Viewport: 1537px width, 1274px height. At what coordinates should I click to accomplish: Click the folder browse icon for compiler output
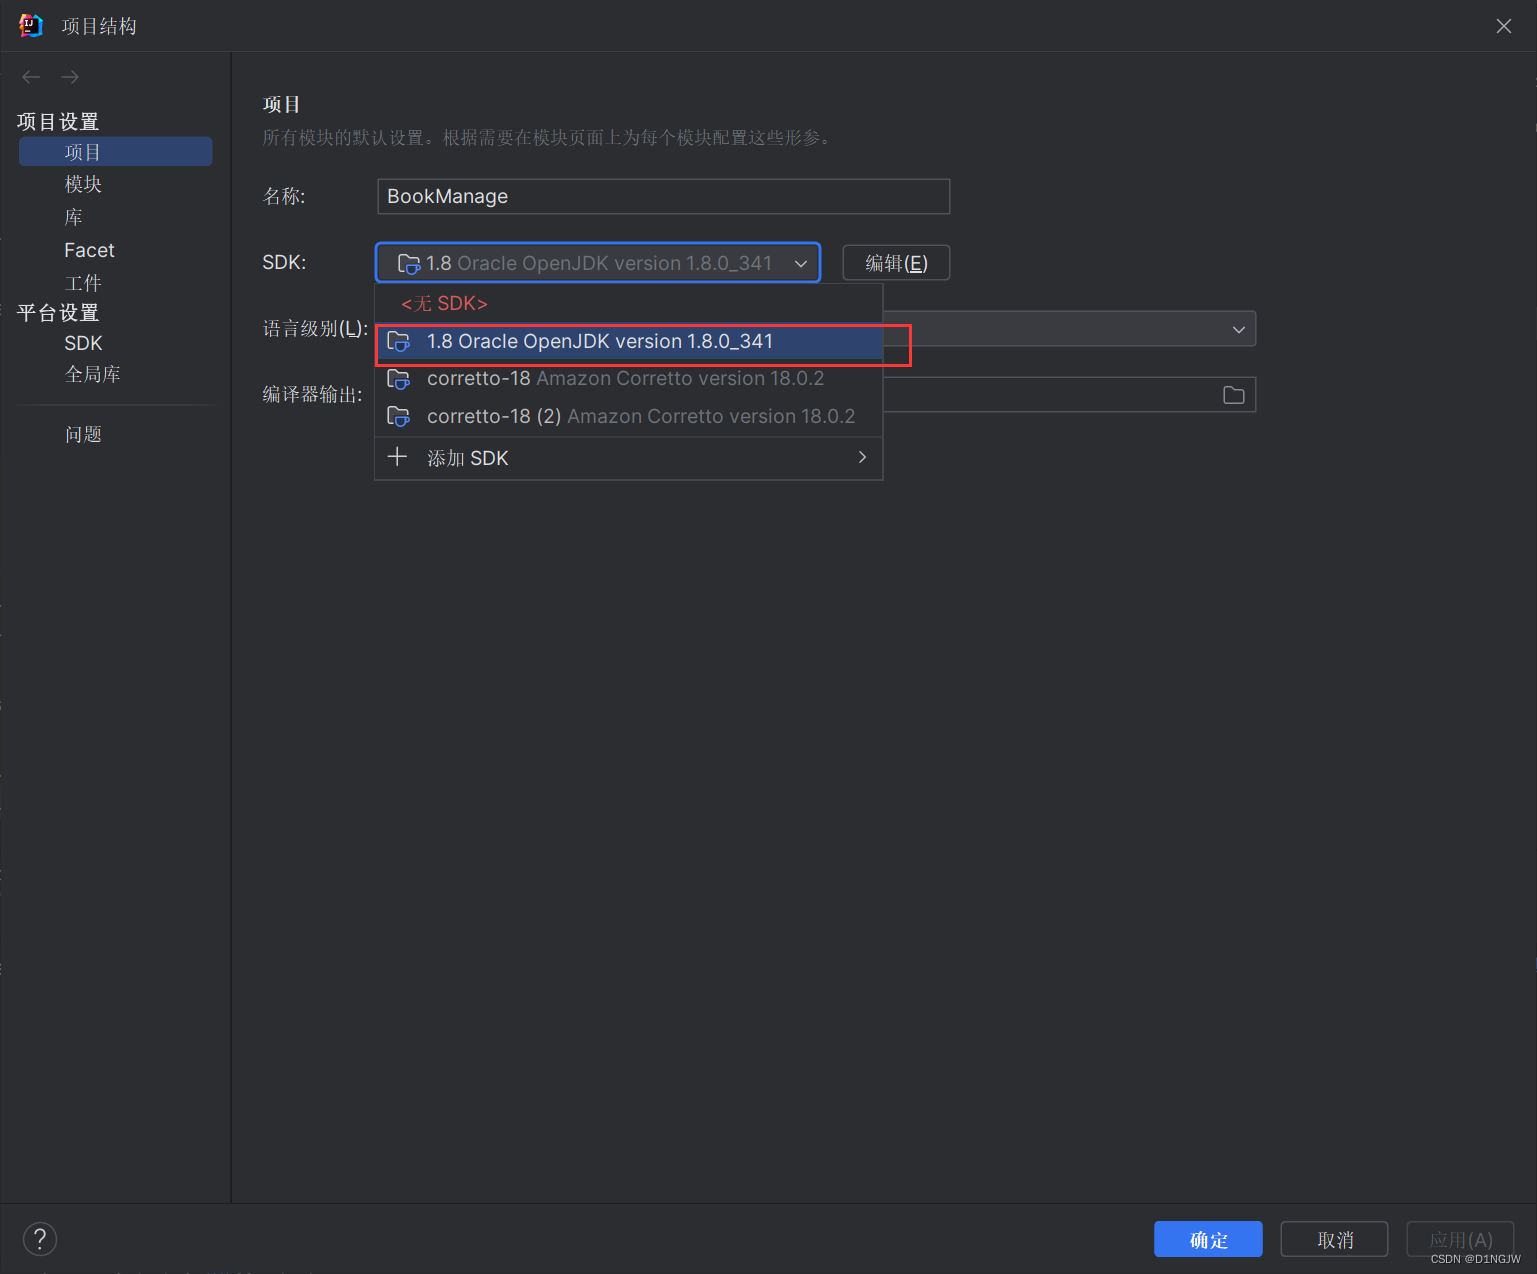[1234, 395]
